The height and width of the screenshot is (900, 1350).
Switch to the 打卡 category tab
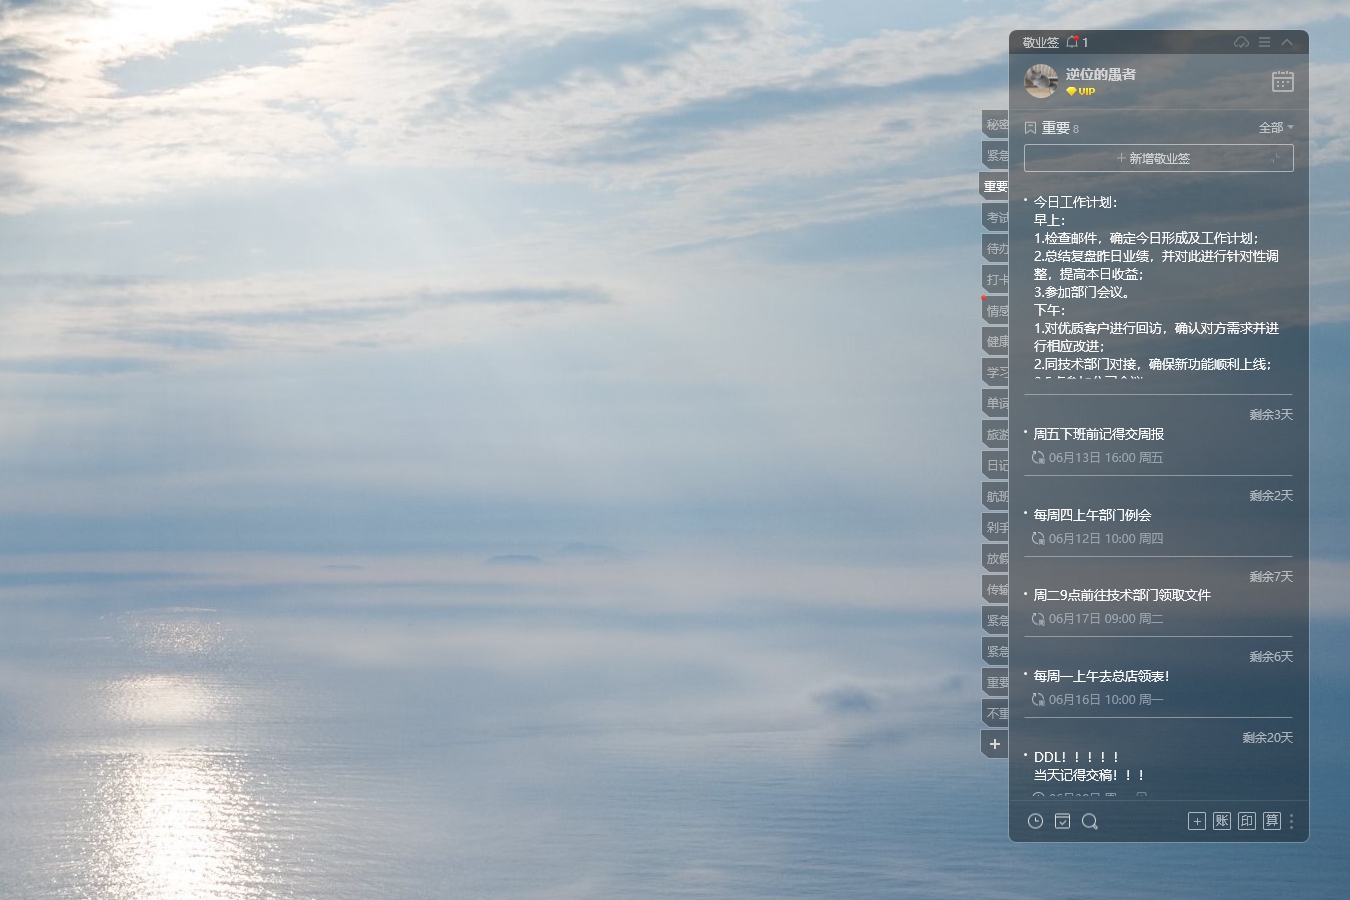995,280
